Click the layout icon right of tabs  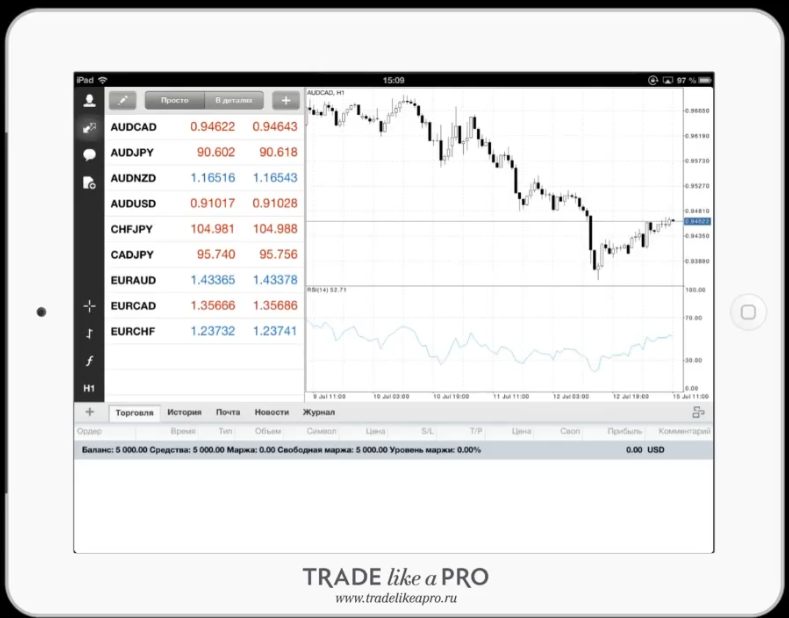[x=698, y=413]
